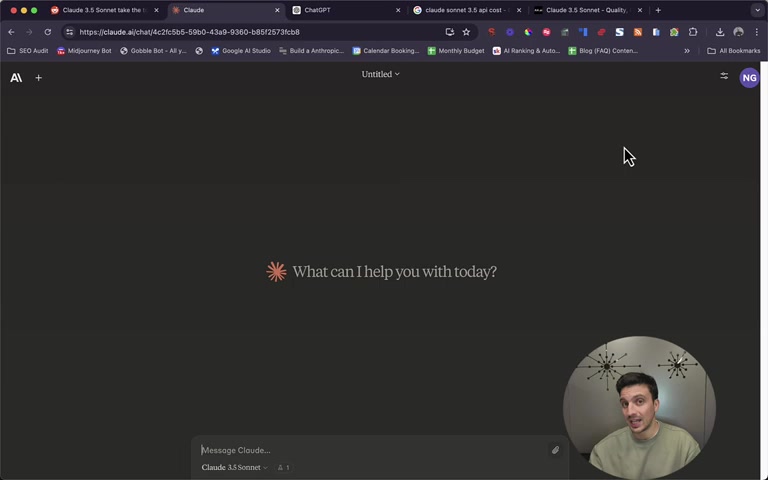Start a new chat with plus icon
768x480 pixels.
coord(38,78)
